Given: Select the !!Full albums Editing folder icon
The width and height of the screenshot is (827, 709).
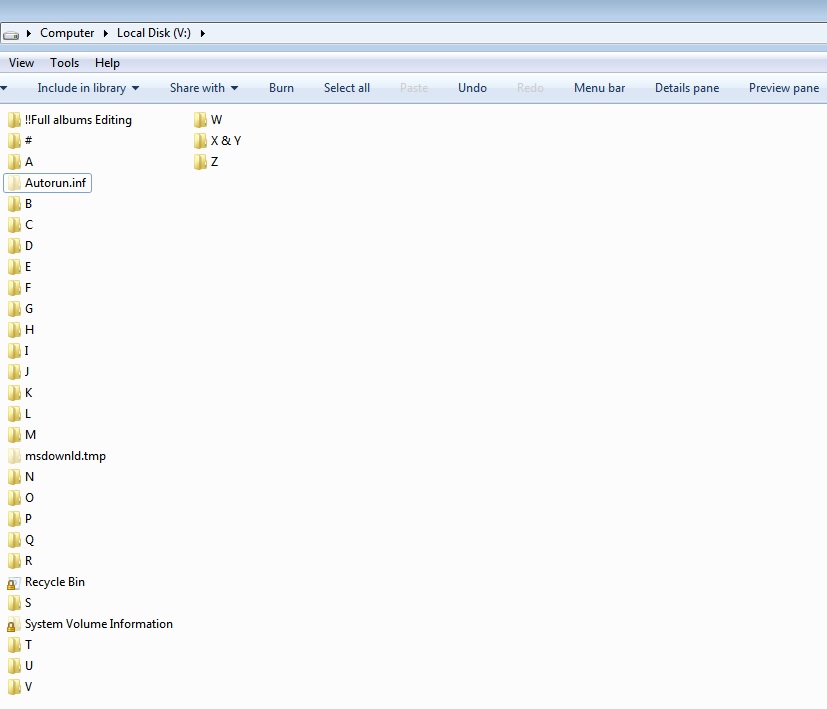Looking at the screenshot, I should [14, 120].
